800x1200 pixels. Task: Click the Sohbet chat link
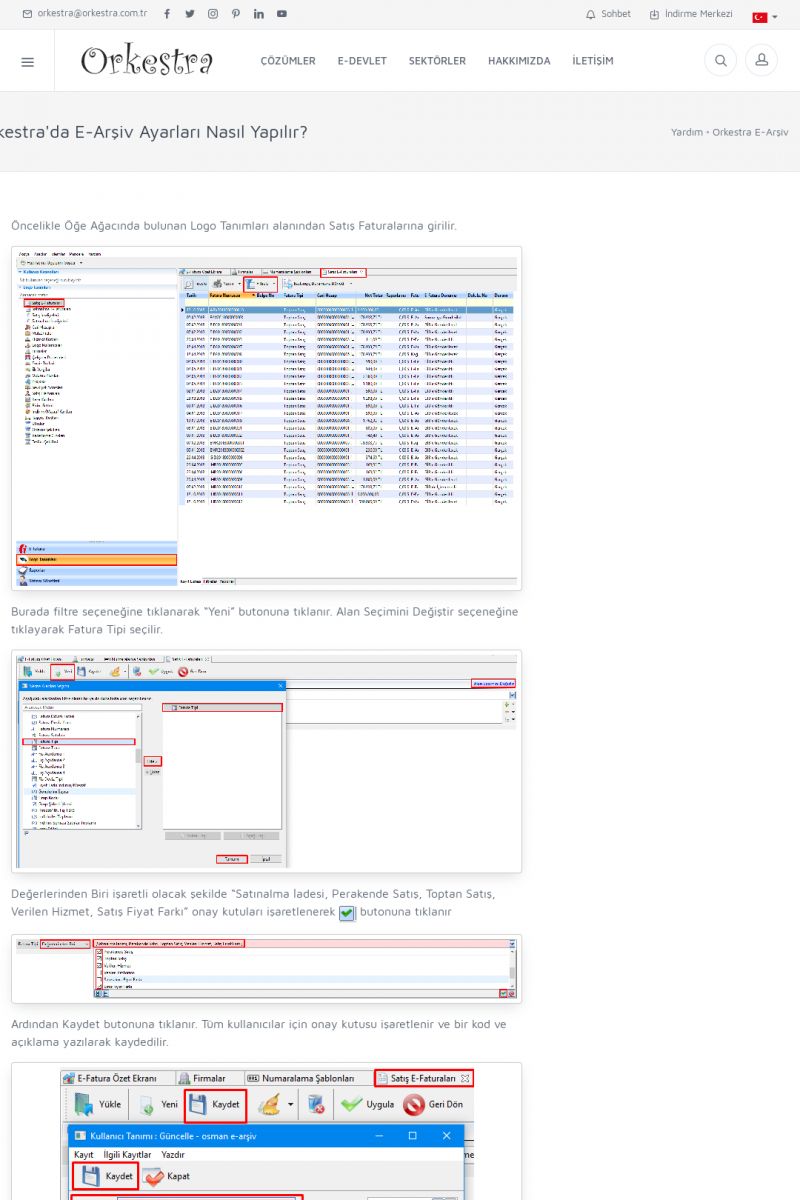(608, 14)
